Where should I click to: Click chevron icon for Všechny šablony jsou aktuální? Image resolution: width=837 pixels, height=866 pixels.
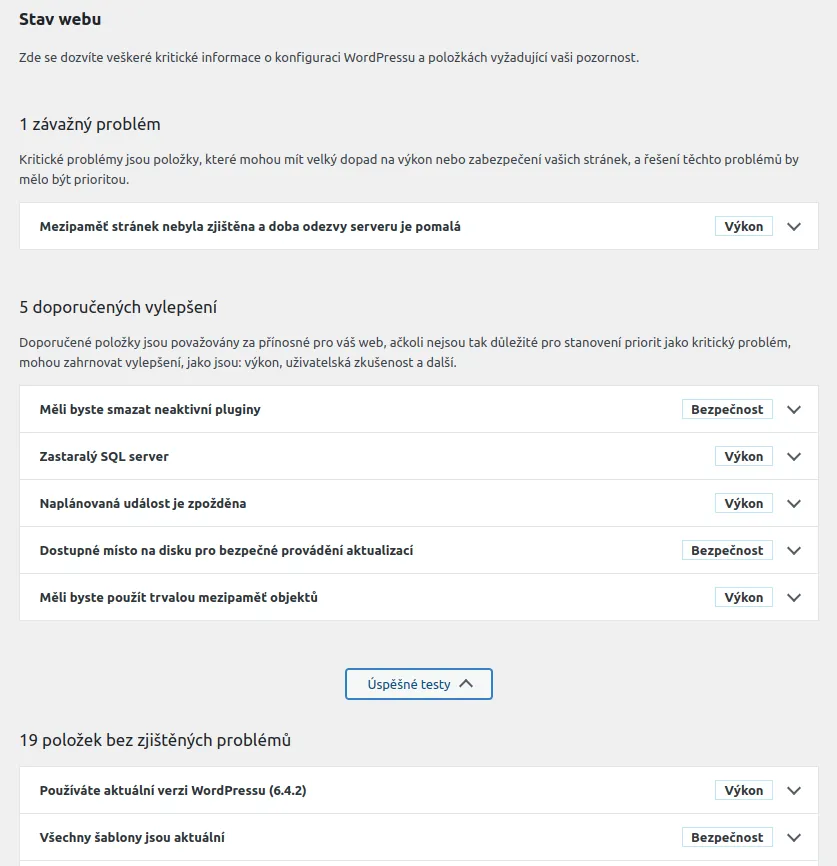click(794, 837)
